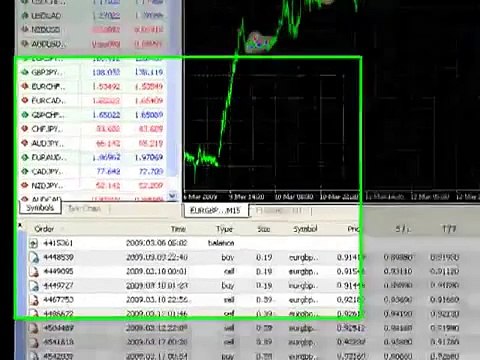Click the balance icon of order 4415361

[33, 243]
